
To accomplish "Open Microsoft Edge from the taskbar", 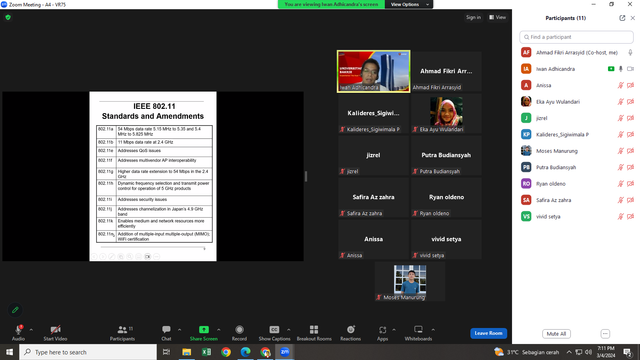I will point(245,352).
